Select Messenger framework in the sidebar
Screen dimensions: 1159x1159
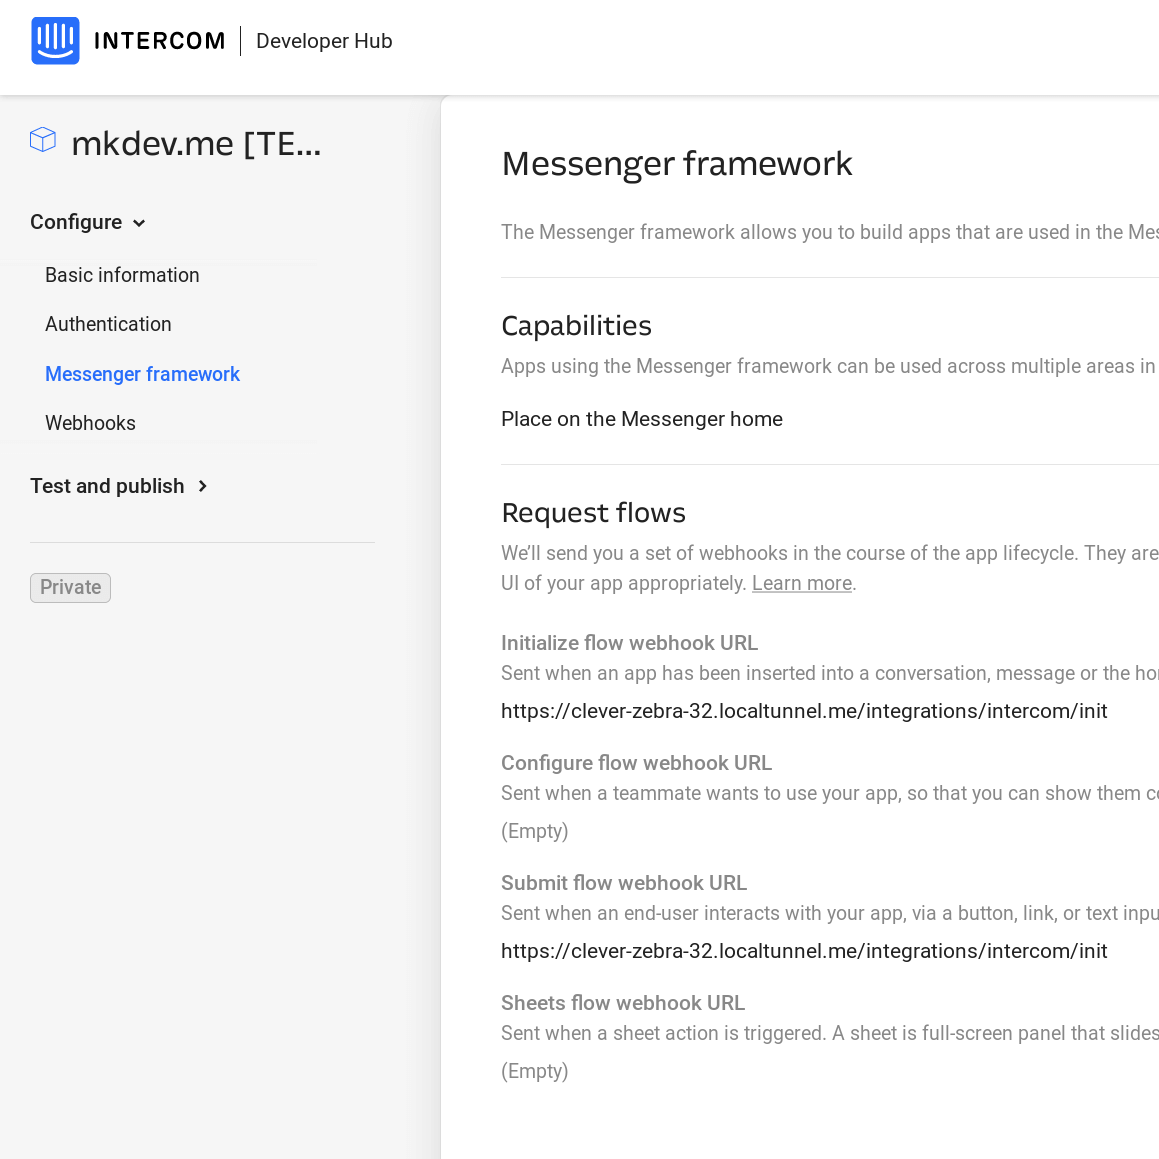(x=143, y=374)
